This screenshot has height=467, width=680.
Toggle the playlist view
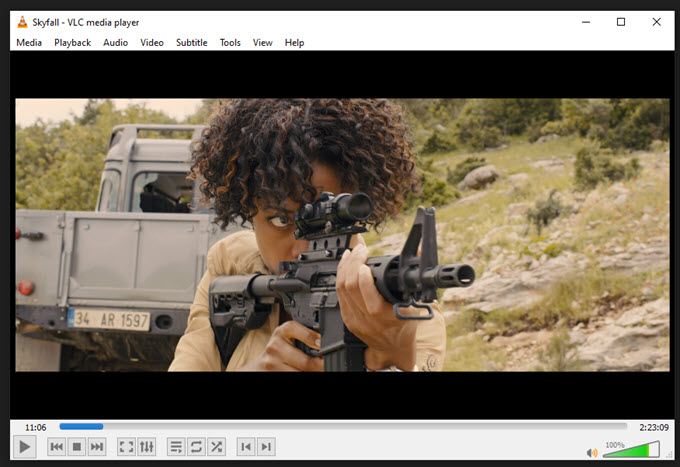176,447
